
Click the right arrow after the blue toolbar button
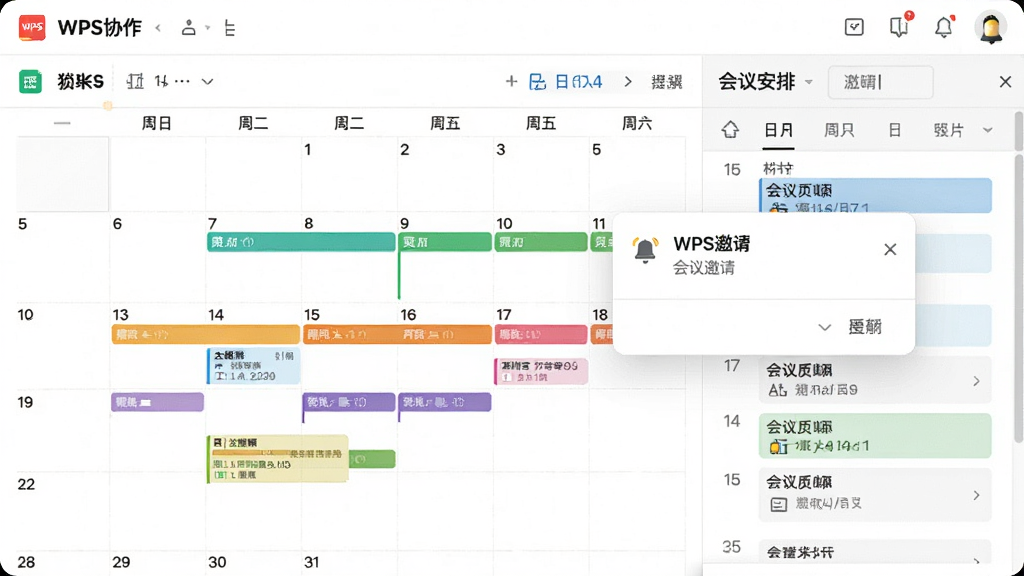pos(628,82)
